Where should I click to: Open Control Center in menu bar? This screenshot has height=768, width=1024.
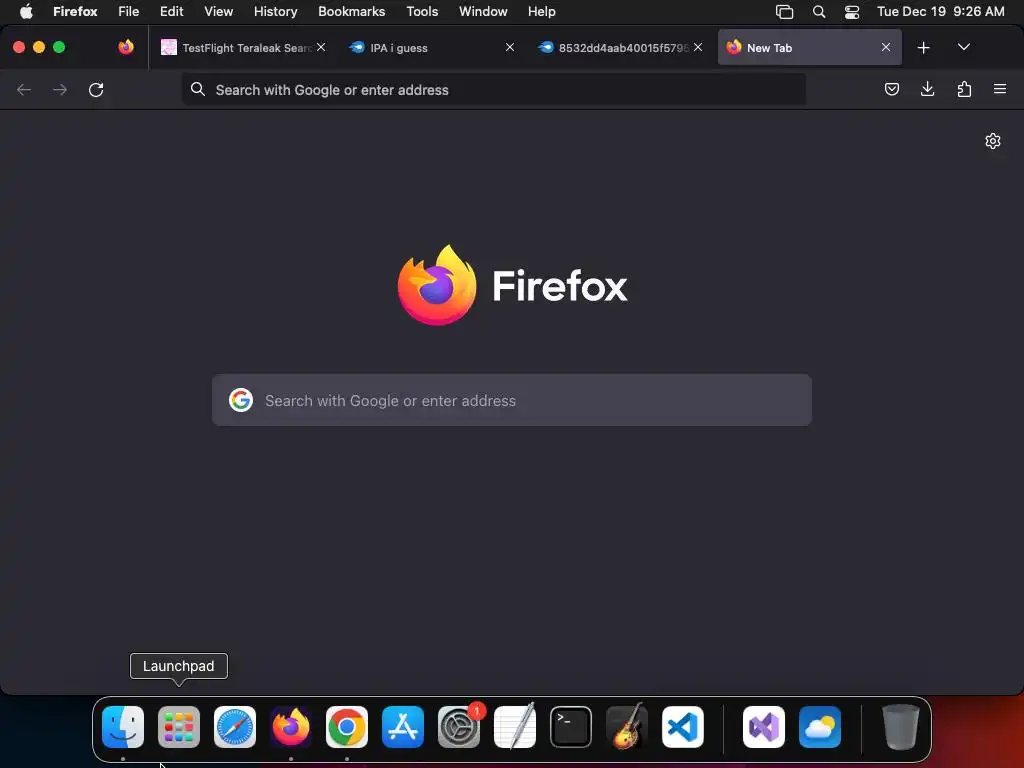(x=852, y=11)
